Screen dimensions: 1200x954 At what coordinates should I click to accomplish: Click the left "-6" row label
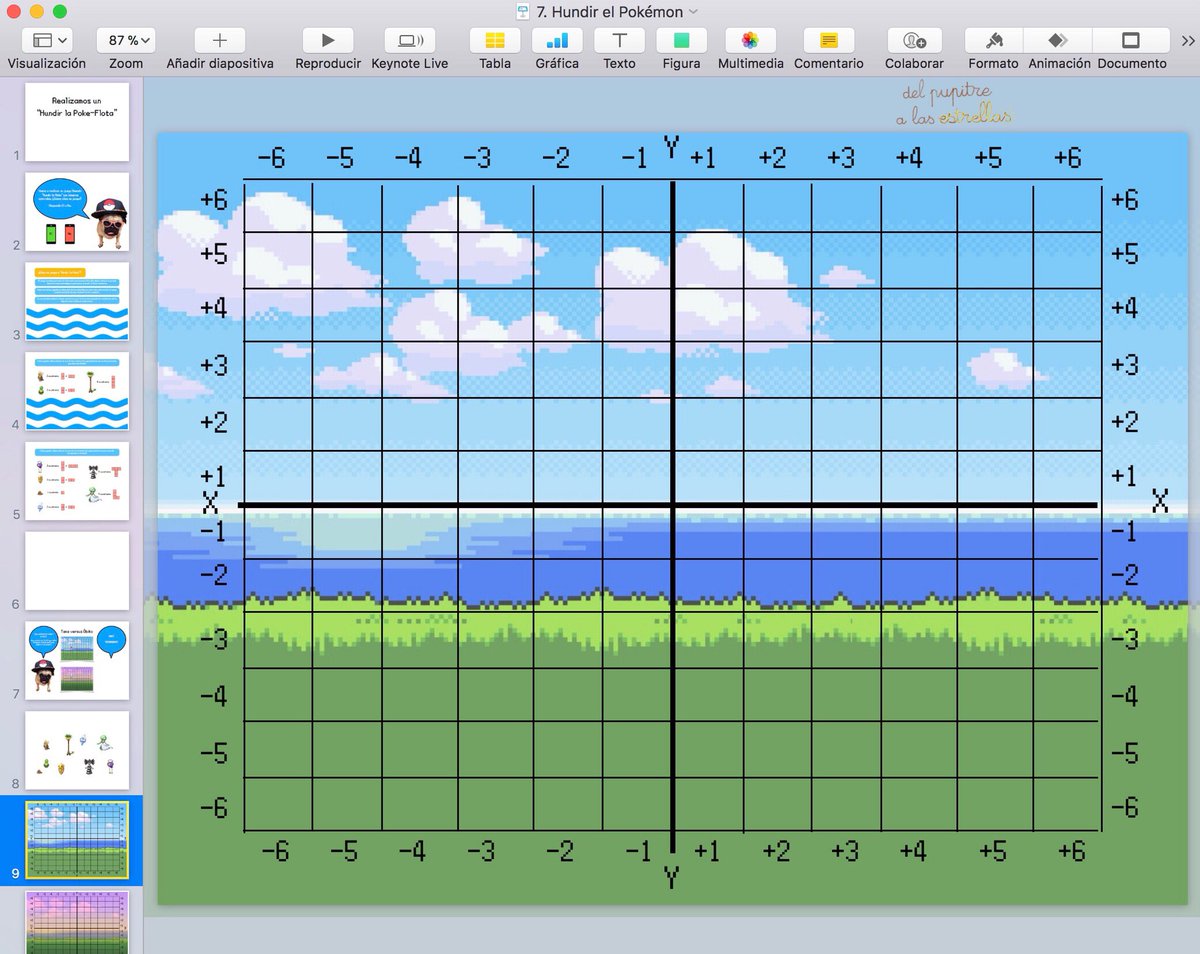pos(214,807)
